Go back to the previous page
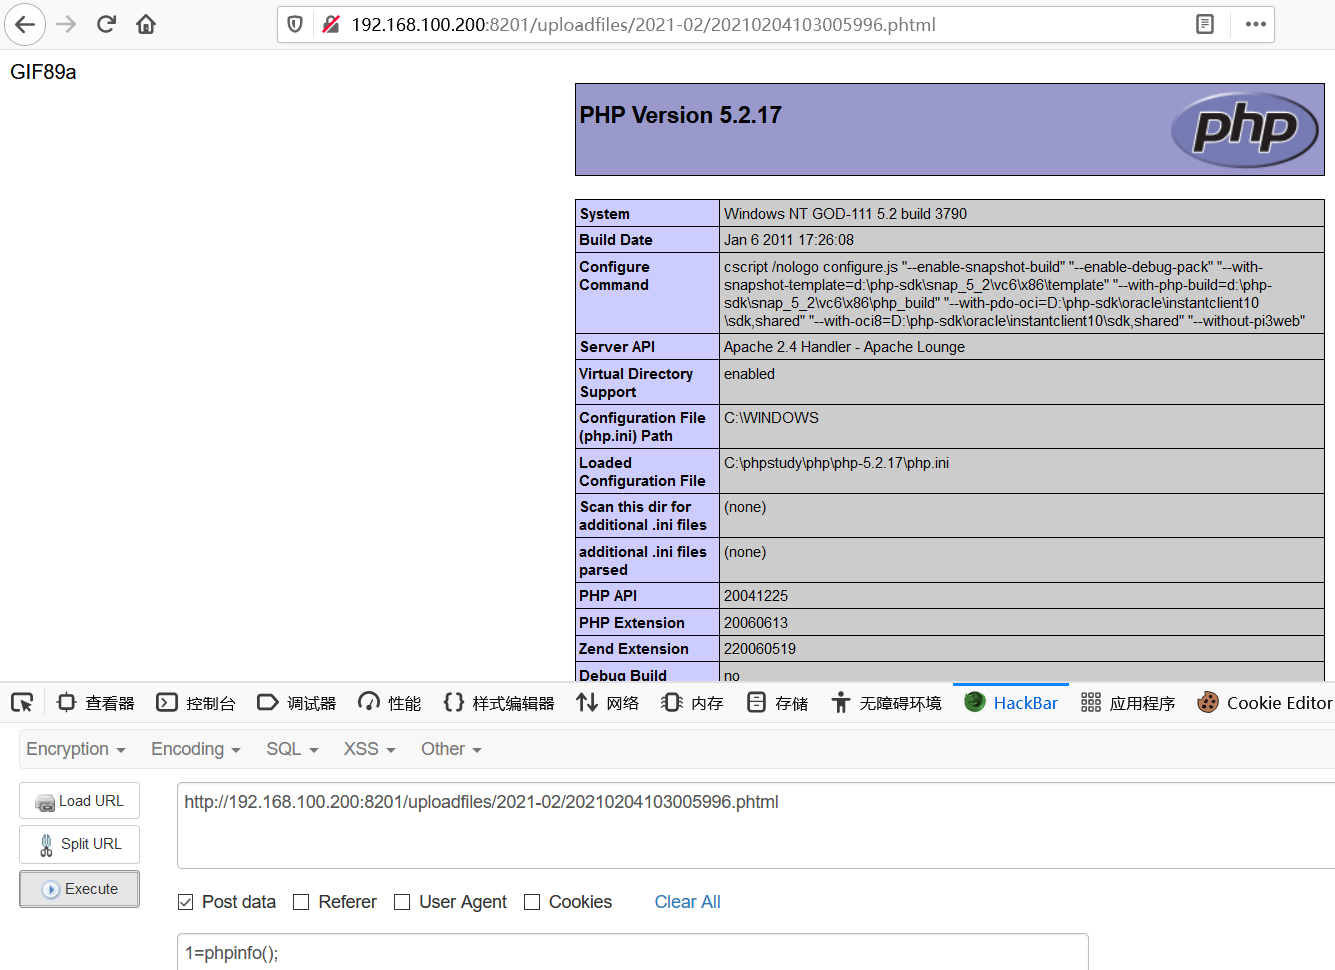 (x=25, y=24)
